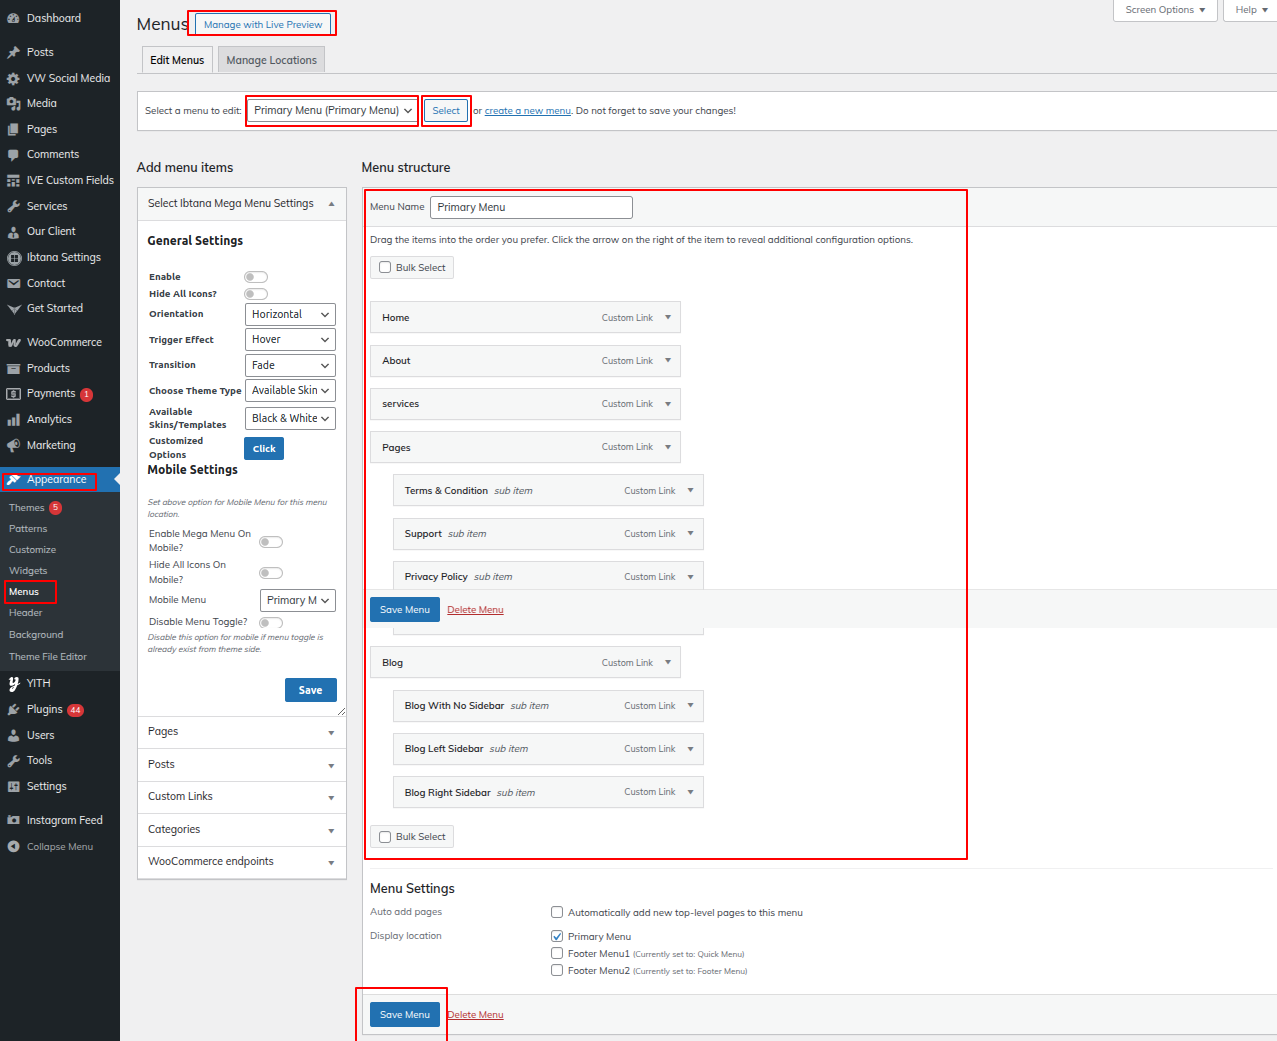Open Themes submenu under Appearance

pos(27,508)
